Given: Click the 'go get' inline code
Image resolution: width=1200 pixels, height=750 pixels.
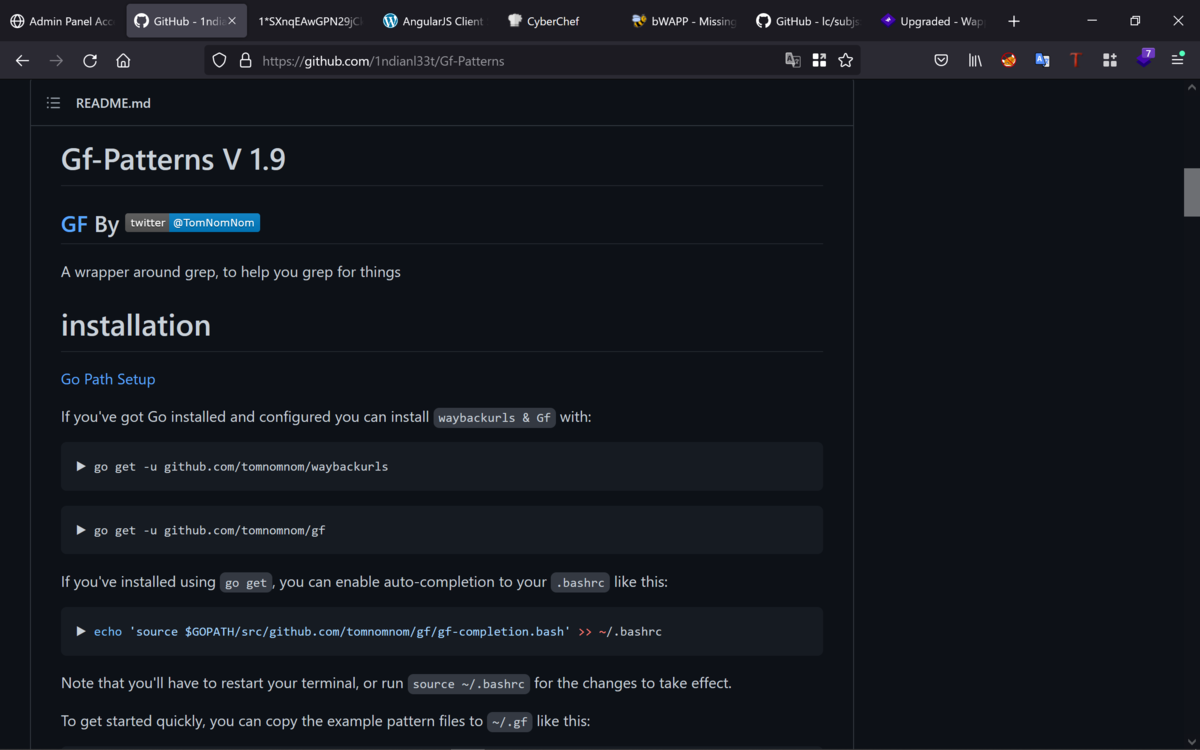Looking at the screenshot, I should tap(246, 583).
